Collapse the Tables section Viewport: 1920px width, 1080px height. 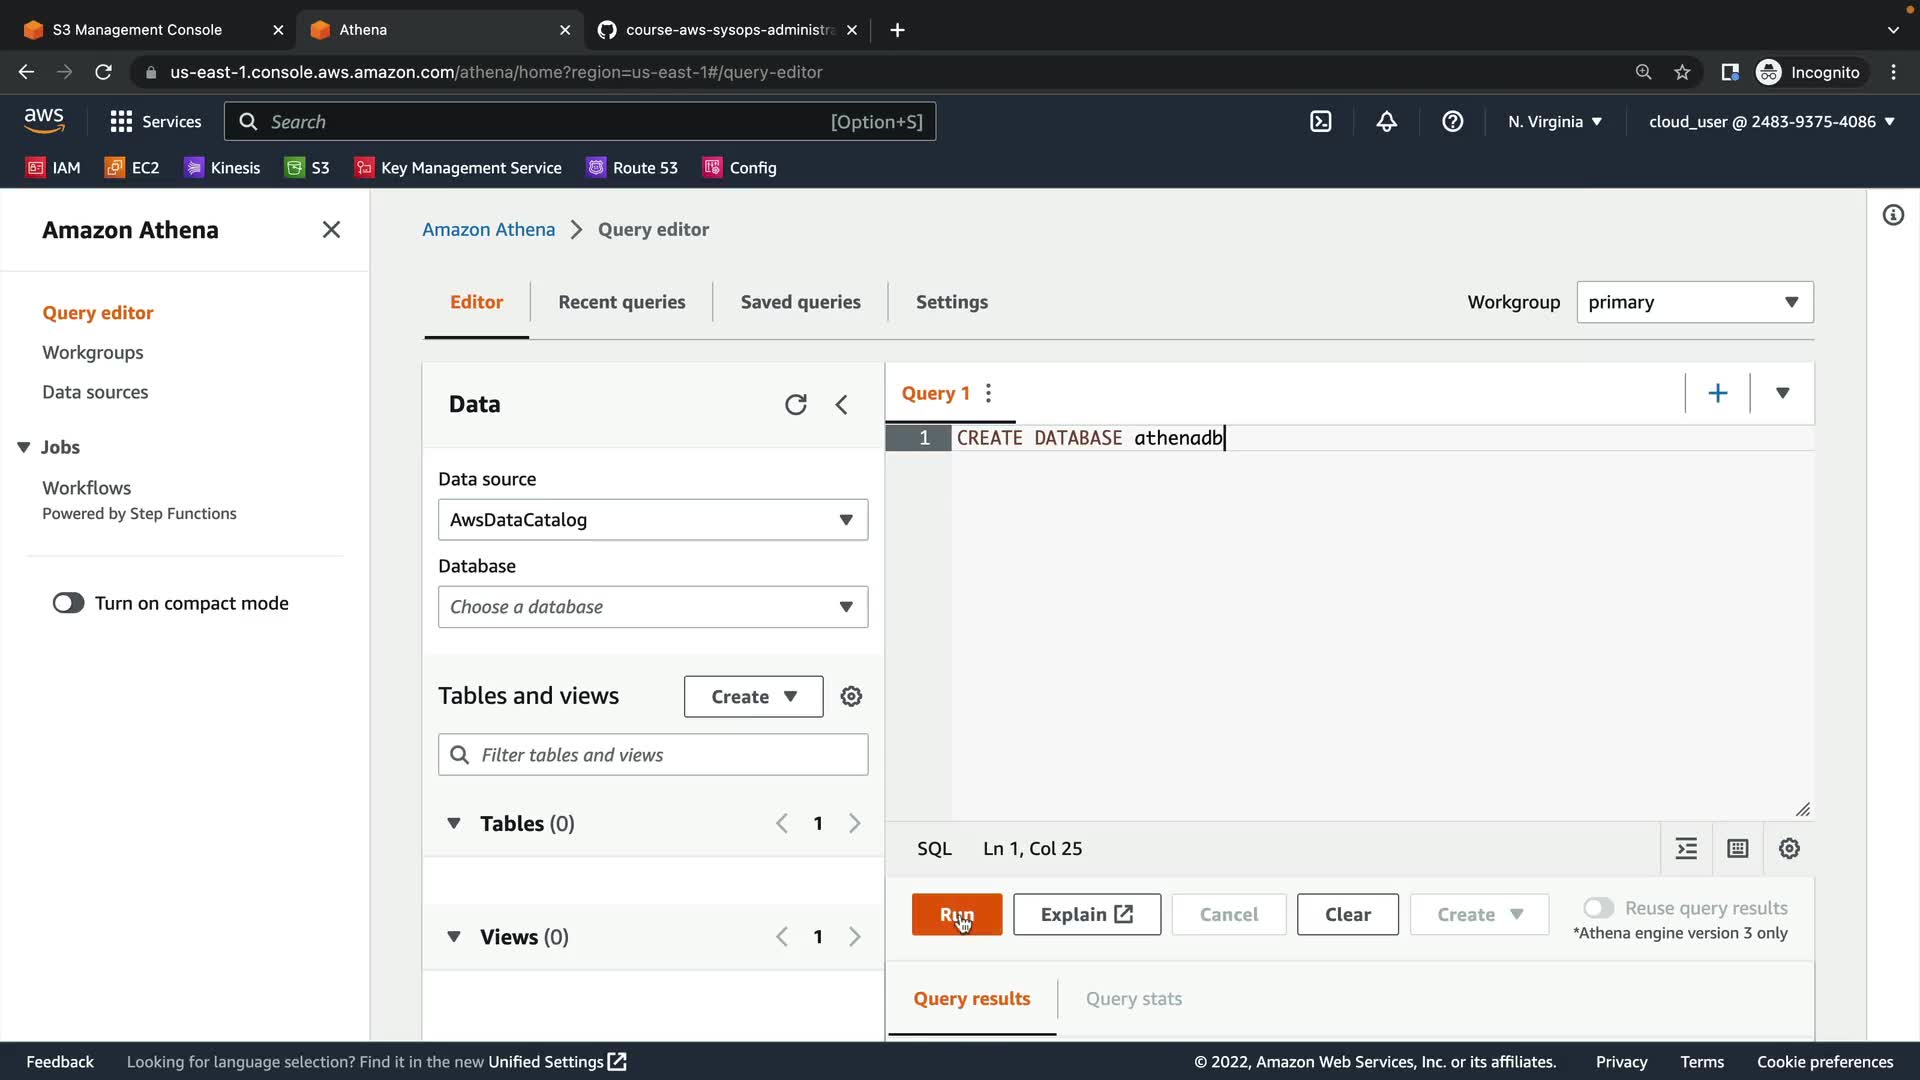453,823
